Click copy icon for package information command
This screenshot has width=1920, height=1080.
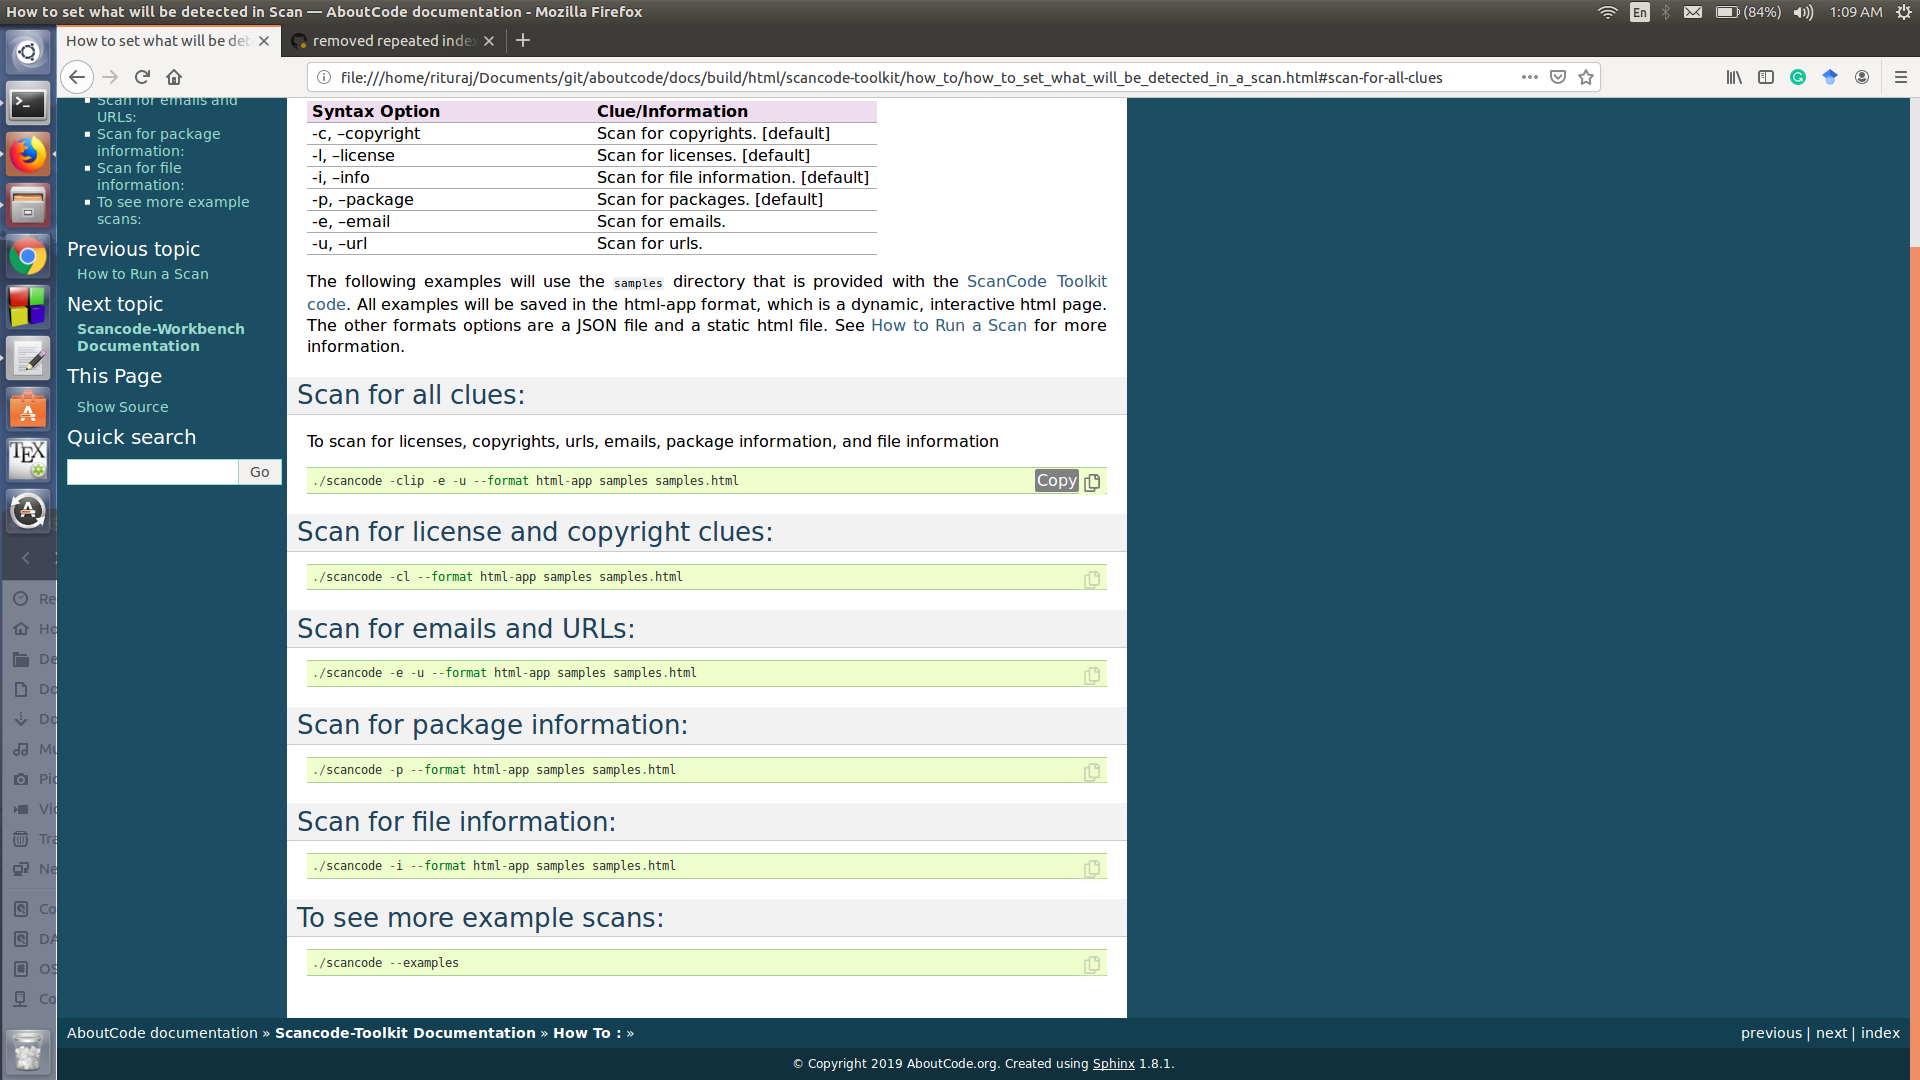[1092, 772]
